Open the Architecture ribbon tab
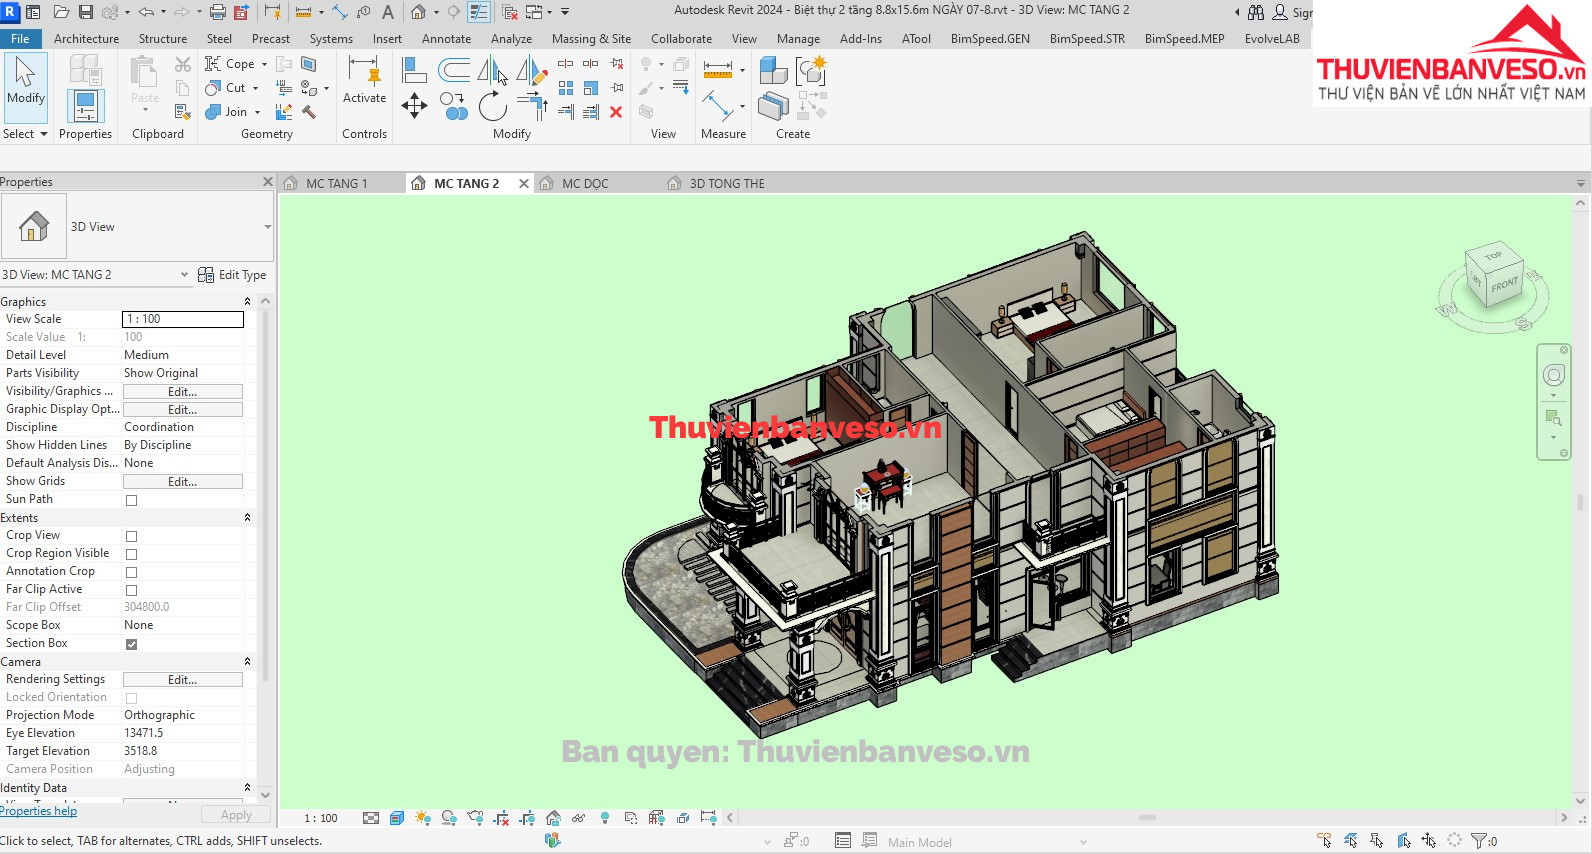The image size is (1592, 854). 86,39
